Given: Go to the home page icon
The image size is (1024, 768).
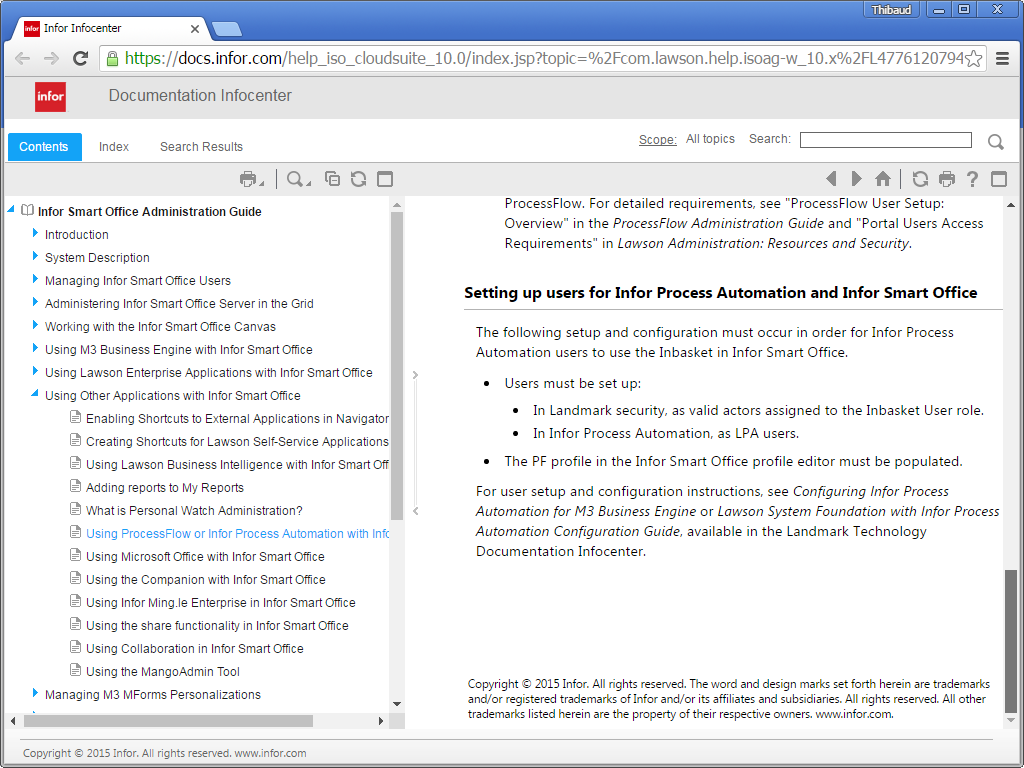Looking at the screenshot, I should [x=882, y=179].
